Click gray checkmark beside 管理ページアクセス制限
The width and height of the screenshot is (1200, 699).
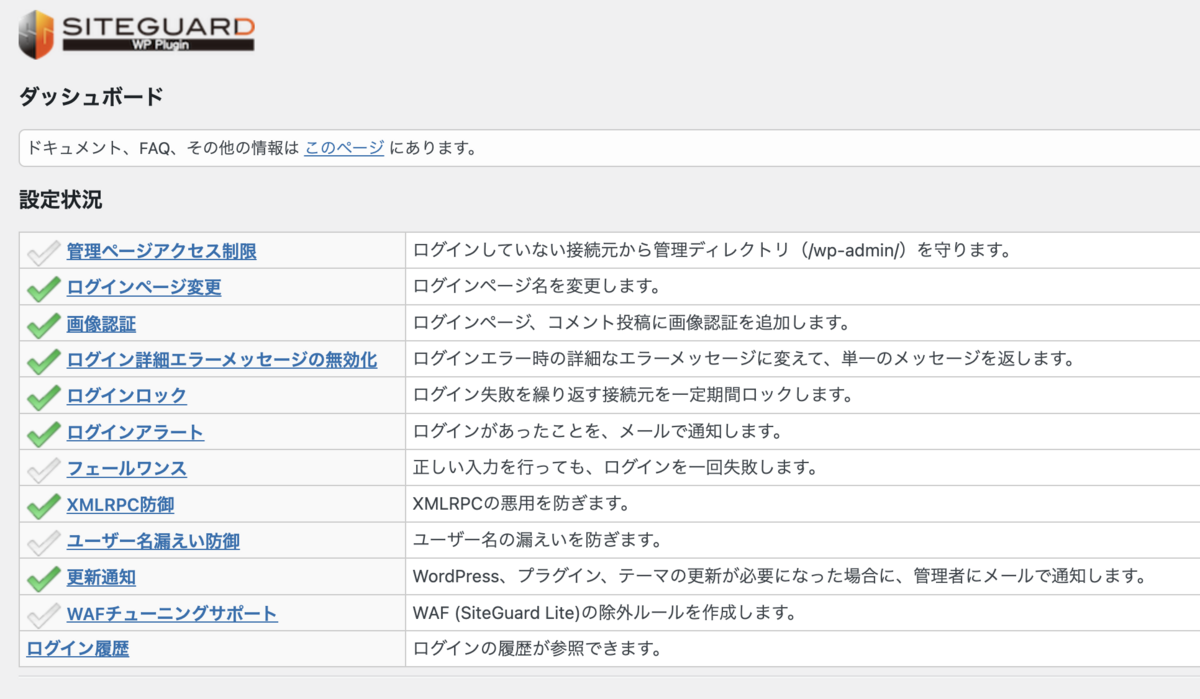point(43,252)
